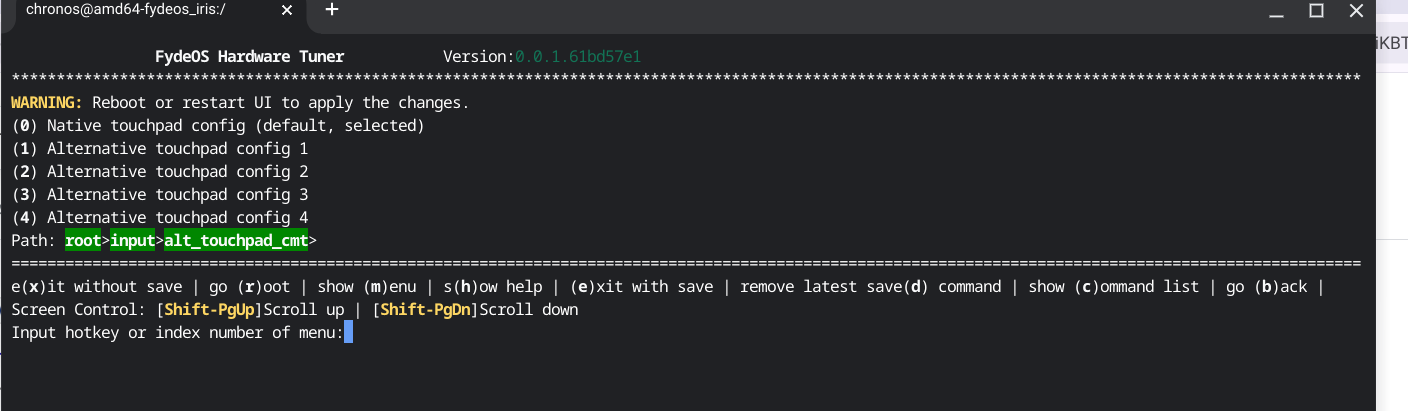Open a new terminal tab
1408x411 pixels.
[x=332, y=9]
